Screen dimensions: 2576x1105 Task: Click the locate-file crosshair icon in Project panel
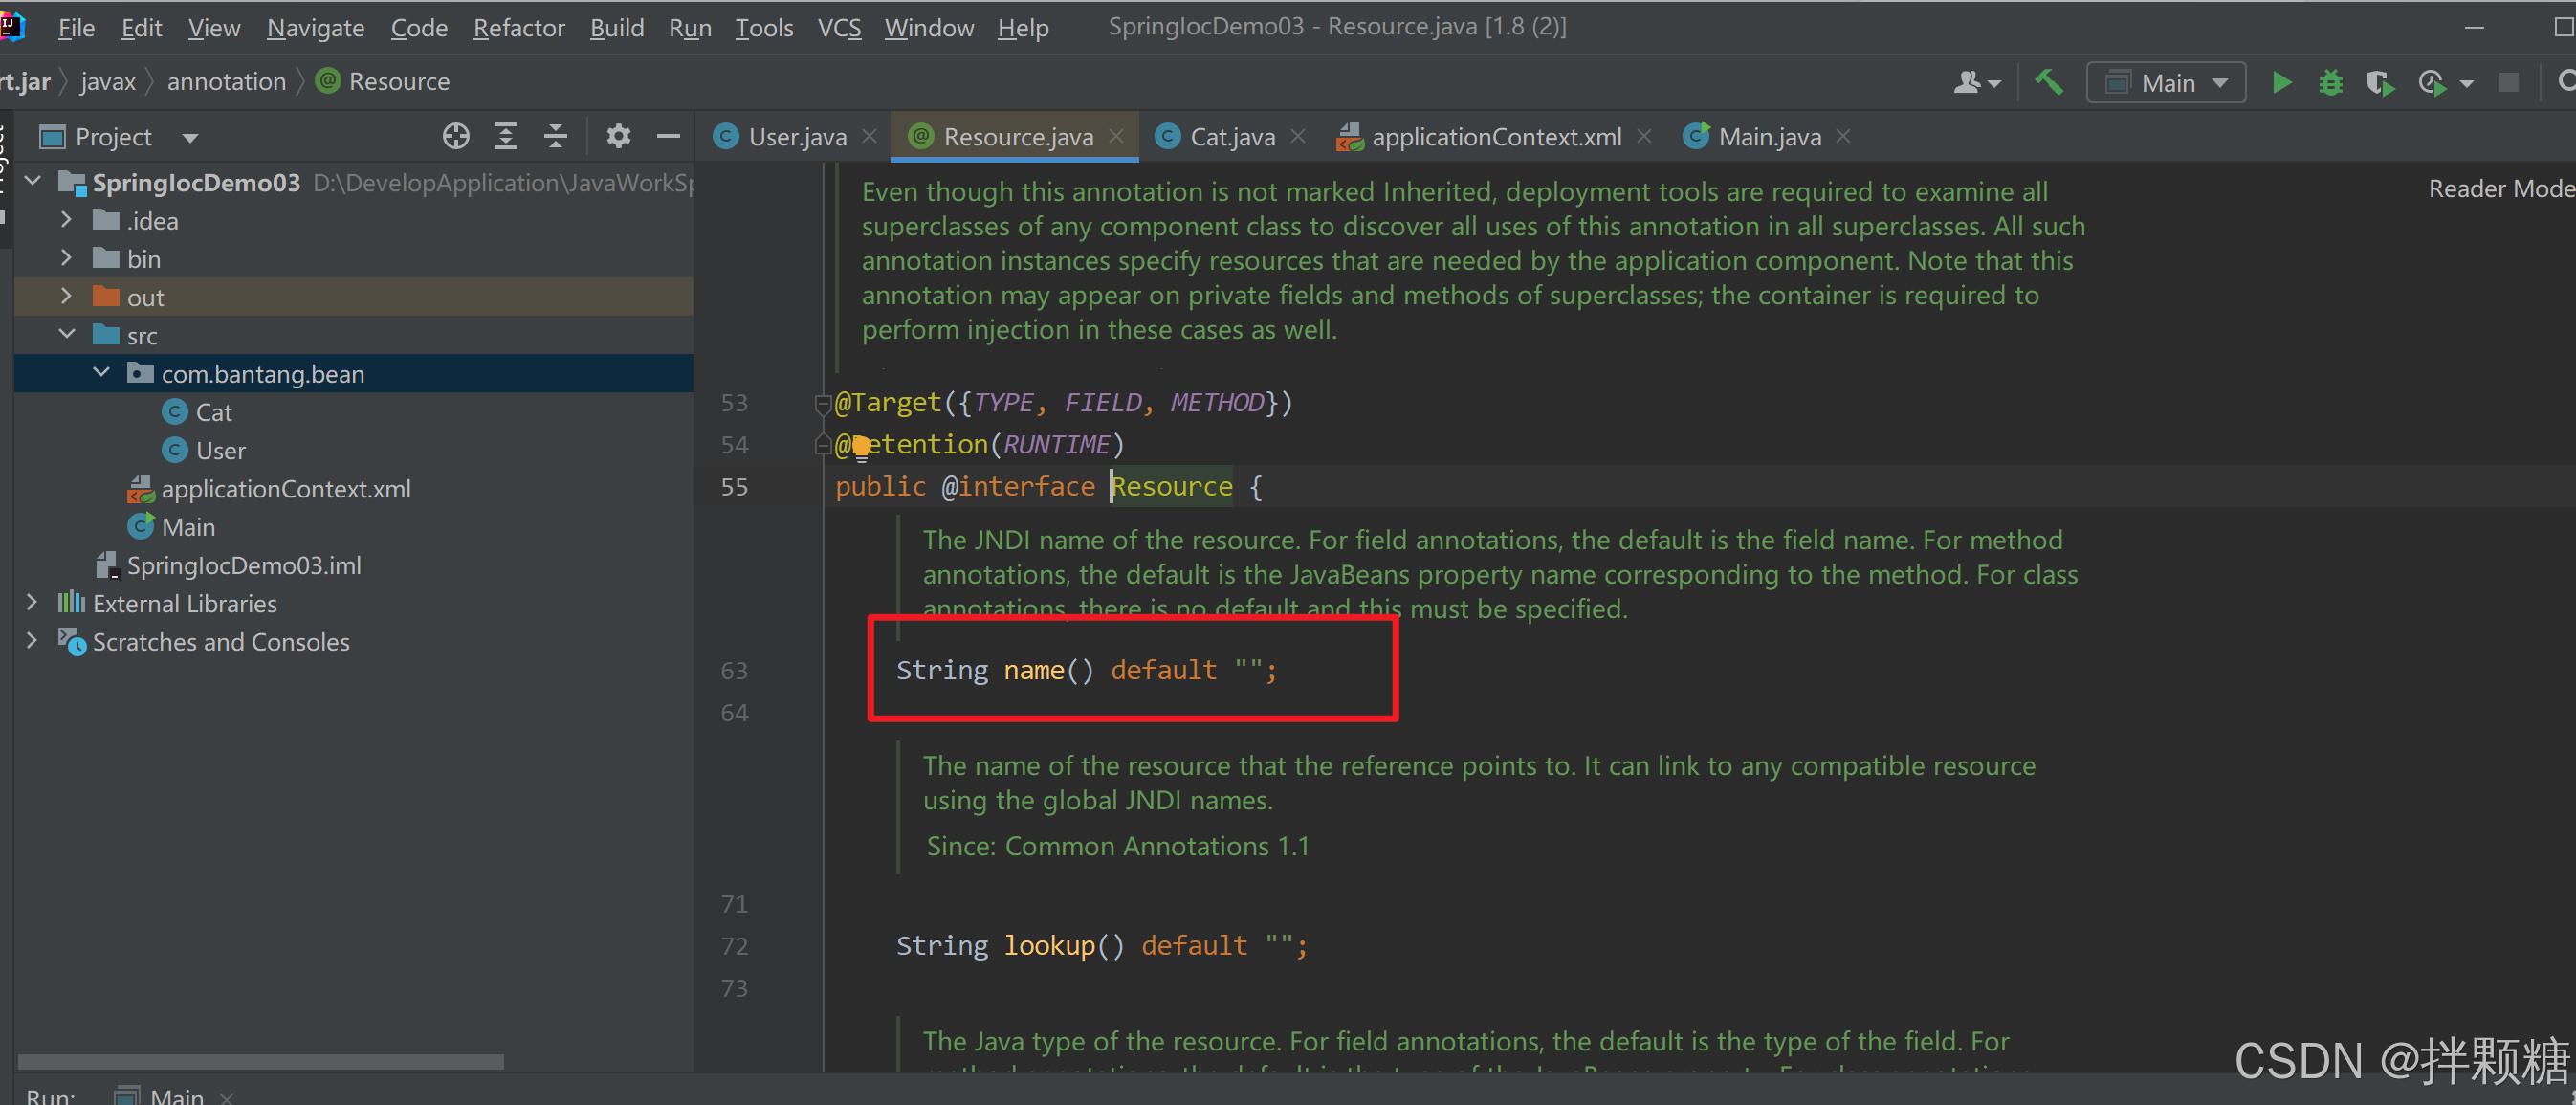click(x=456, y=137)
